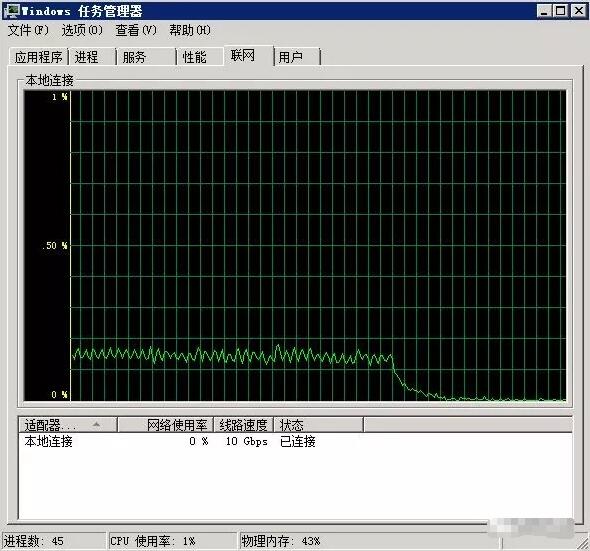Image resolution: width=590 pixels, height=551 pixels.
Task: Minimize the Task Manager window
Action: pyautogui.click(x=544, y=11)
